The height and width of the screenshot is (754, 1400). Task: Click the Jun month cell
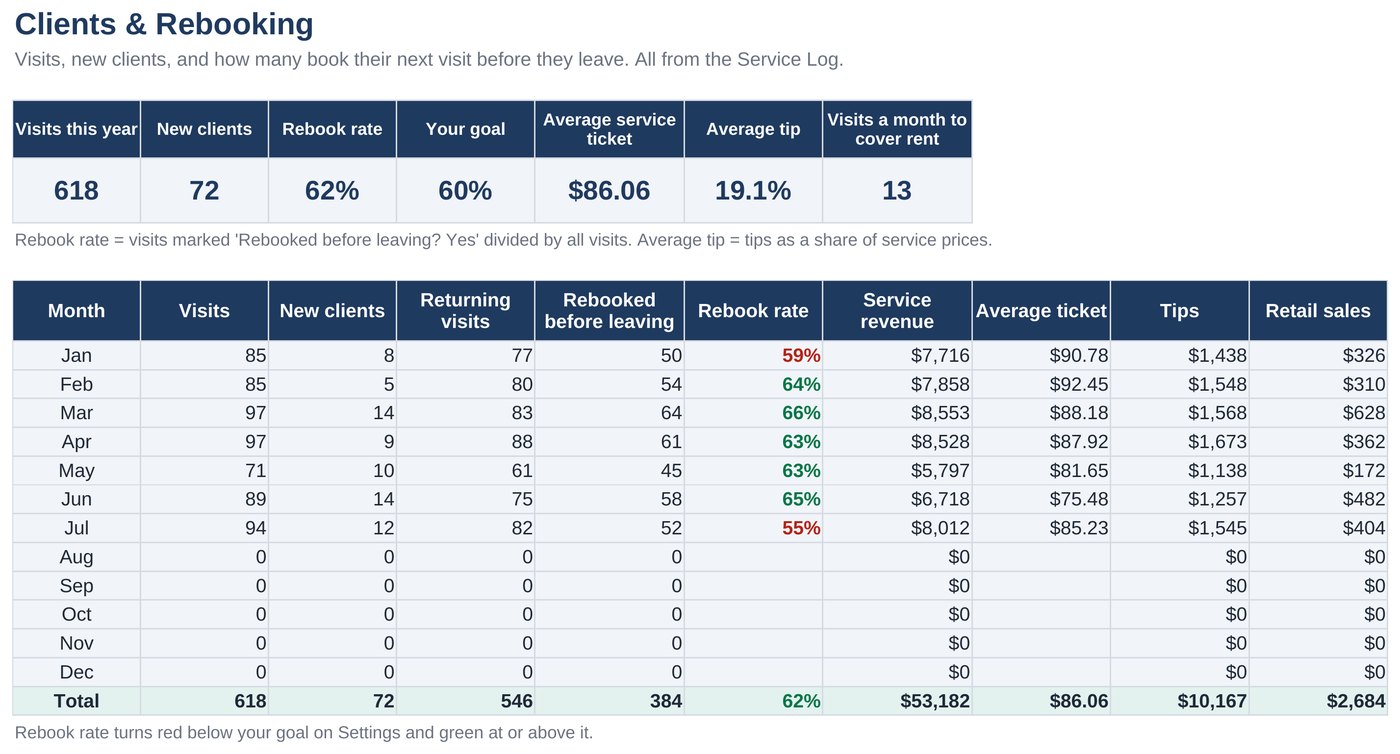coord(76,499)
